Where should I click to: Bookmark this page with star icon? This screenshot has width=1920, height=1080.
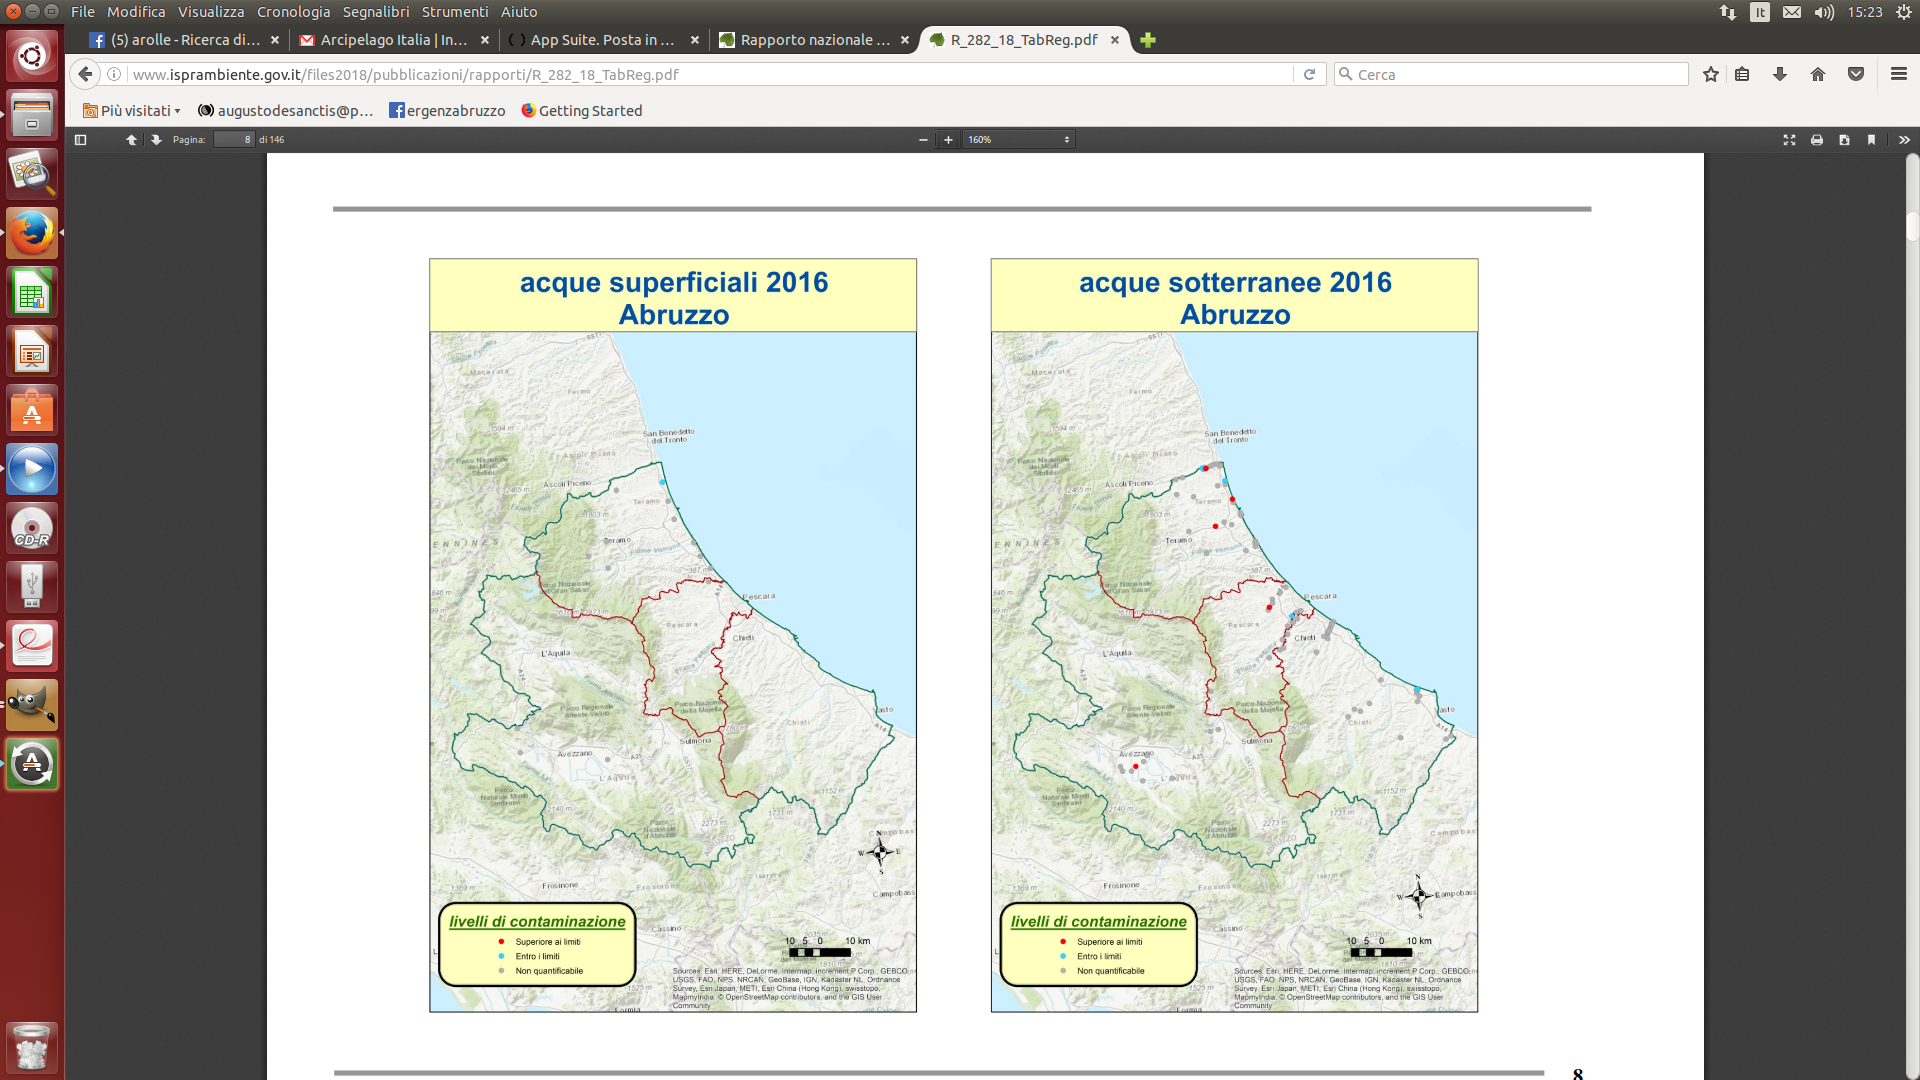point(1711,75)
